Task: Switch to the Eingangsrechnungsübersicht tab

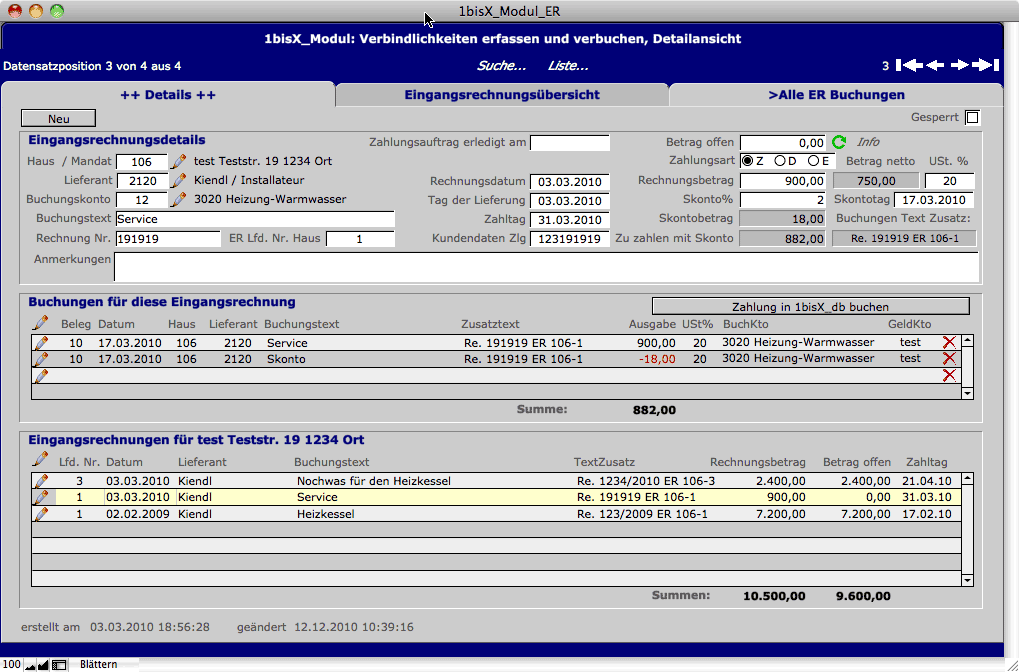Action: (x=501, y=95)
